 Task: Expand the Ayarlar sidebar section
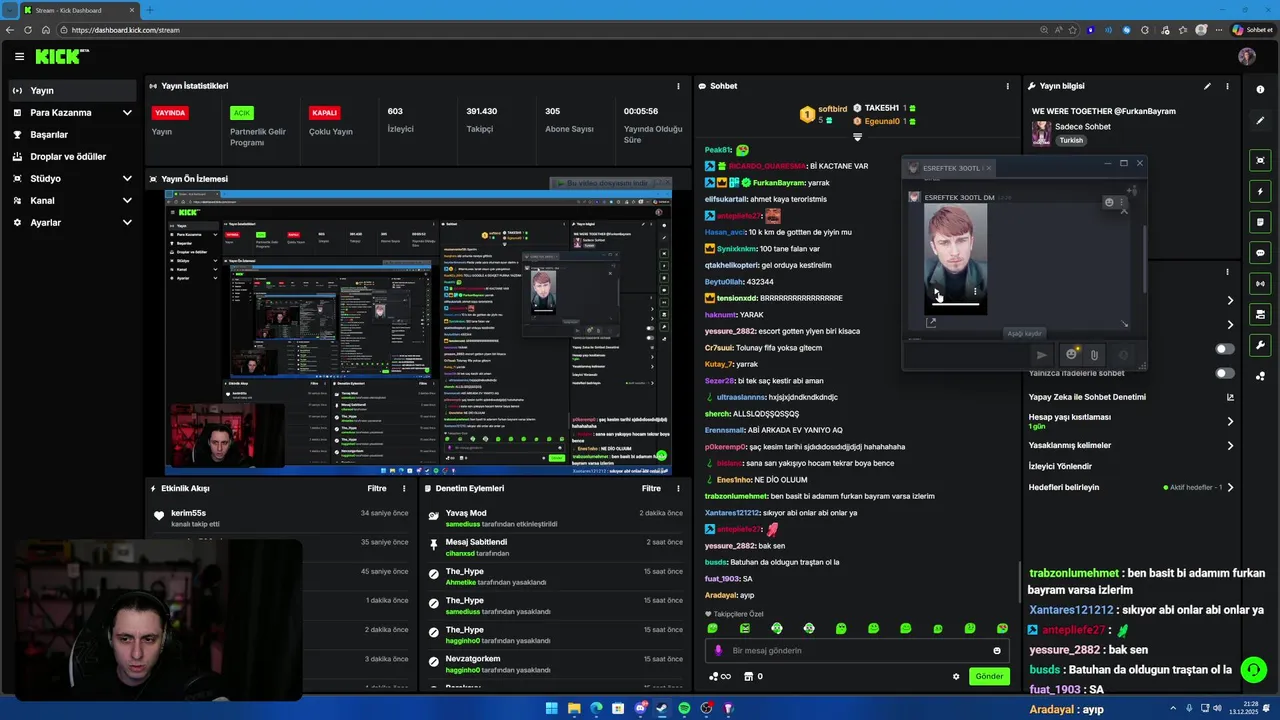coord(127,223)
